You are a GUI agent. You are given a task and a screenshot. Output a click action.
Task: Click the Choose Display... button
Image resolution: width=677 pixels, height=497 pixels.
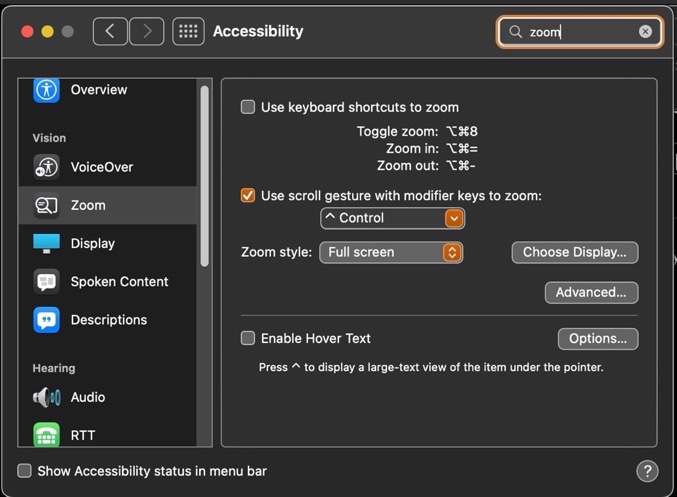click(x=574, y=252)
